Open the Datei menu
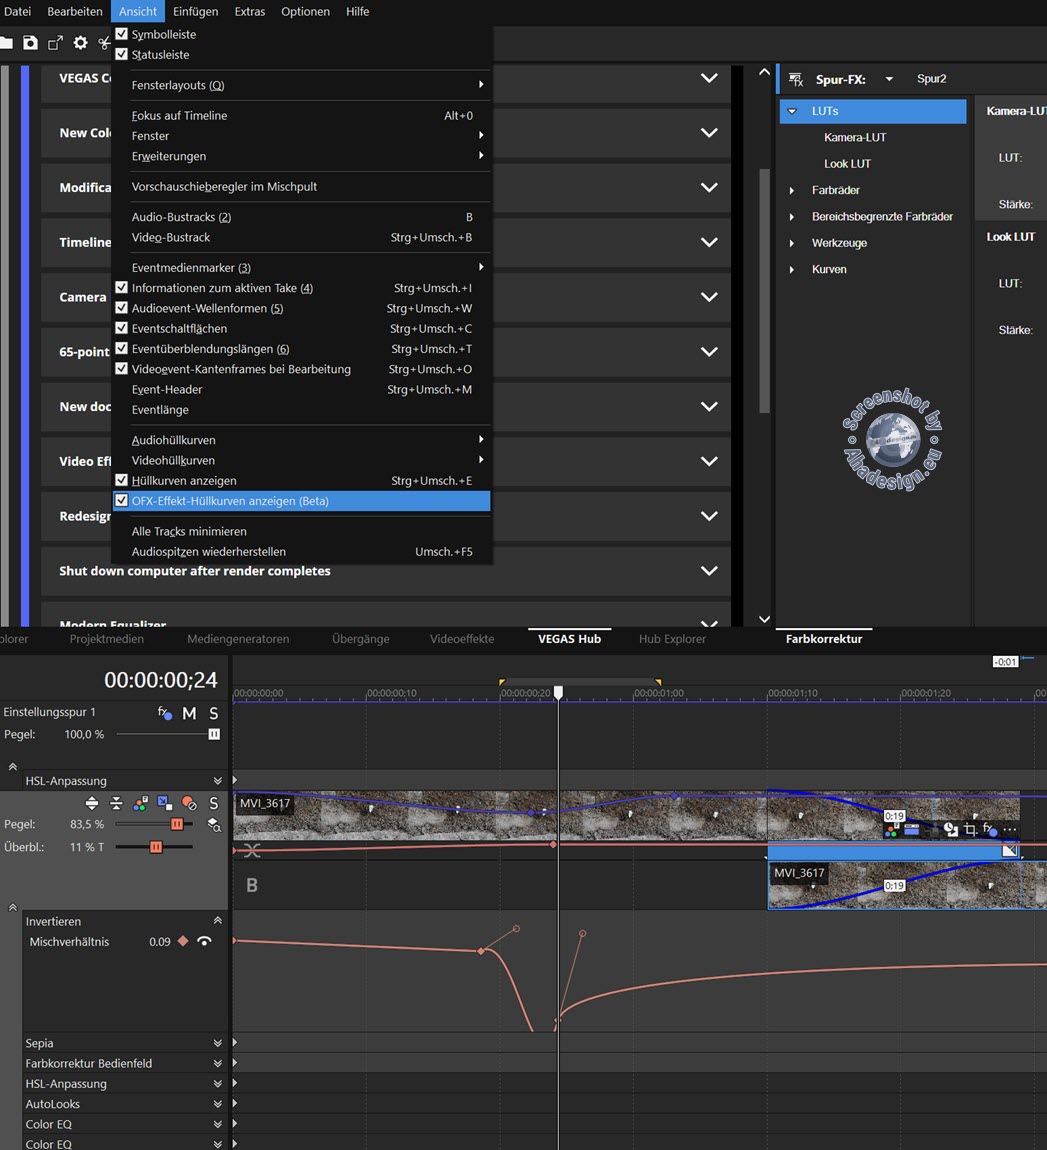 point(17,12)
